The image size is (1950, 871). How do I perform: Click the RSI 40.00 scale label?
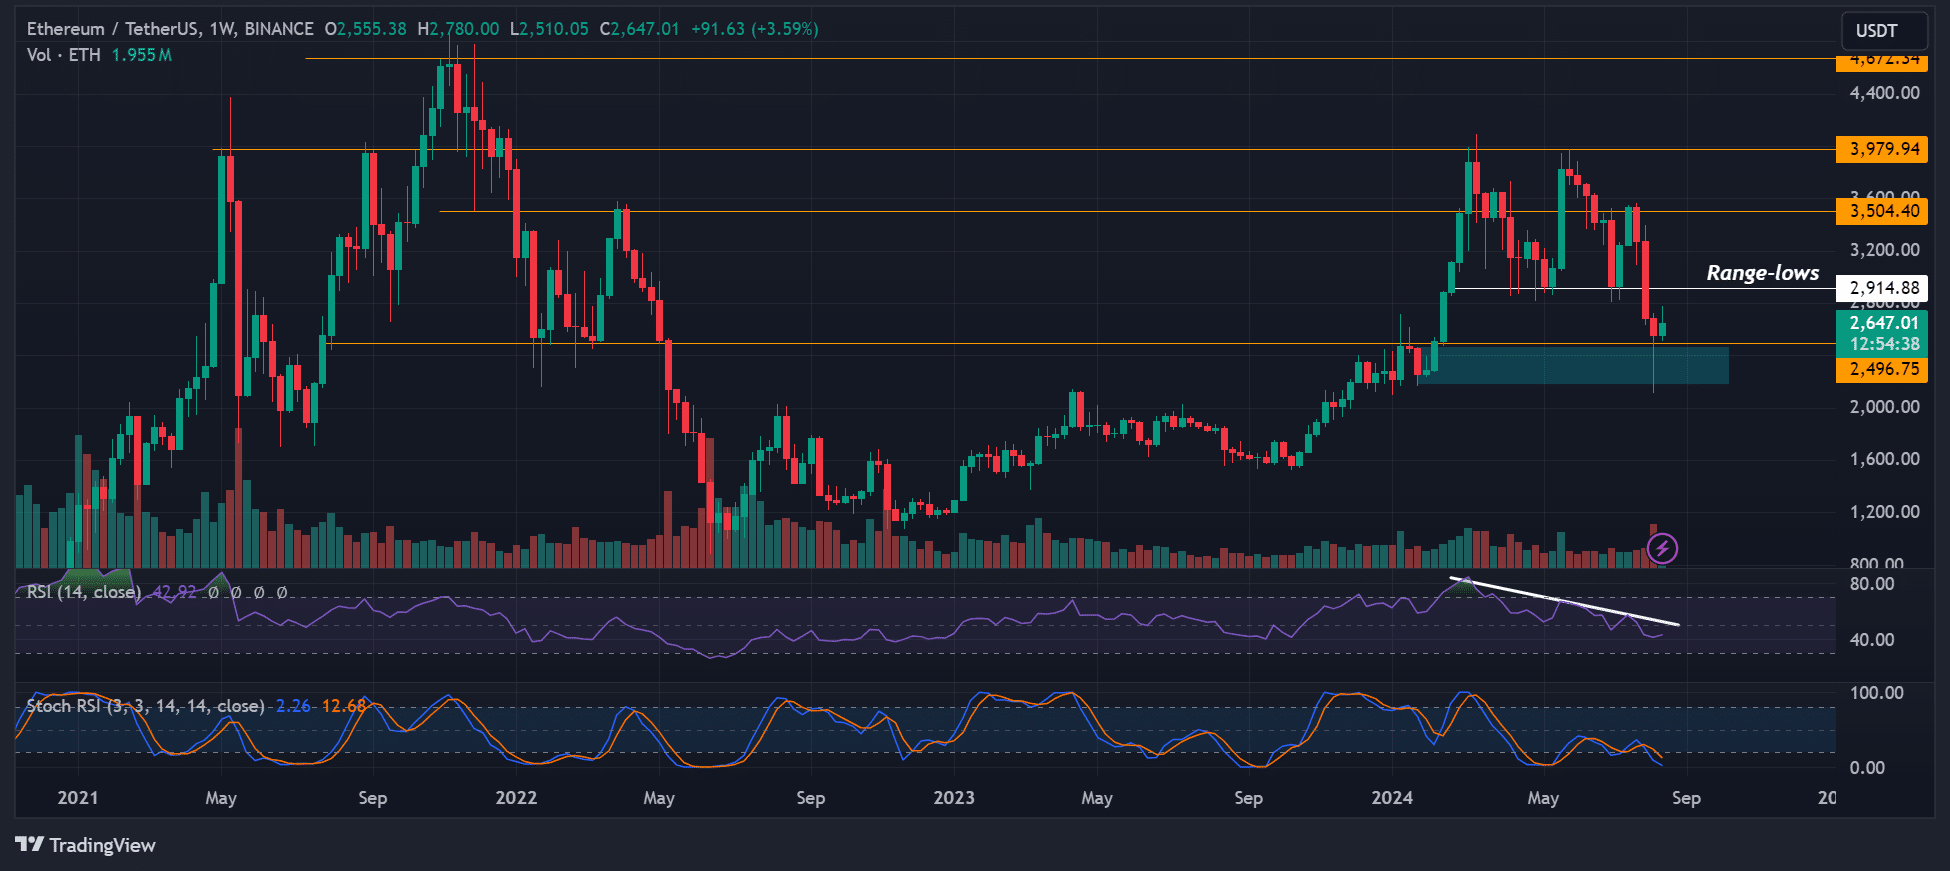[x=1871, y=640]
